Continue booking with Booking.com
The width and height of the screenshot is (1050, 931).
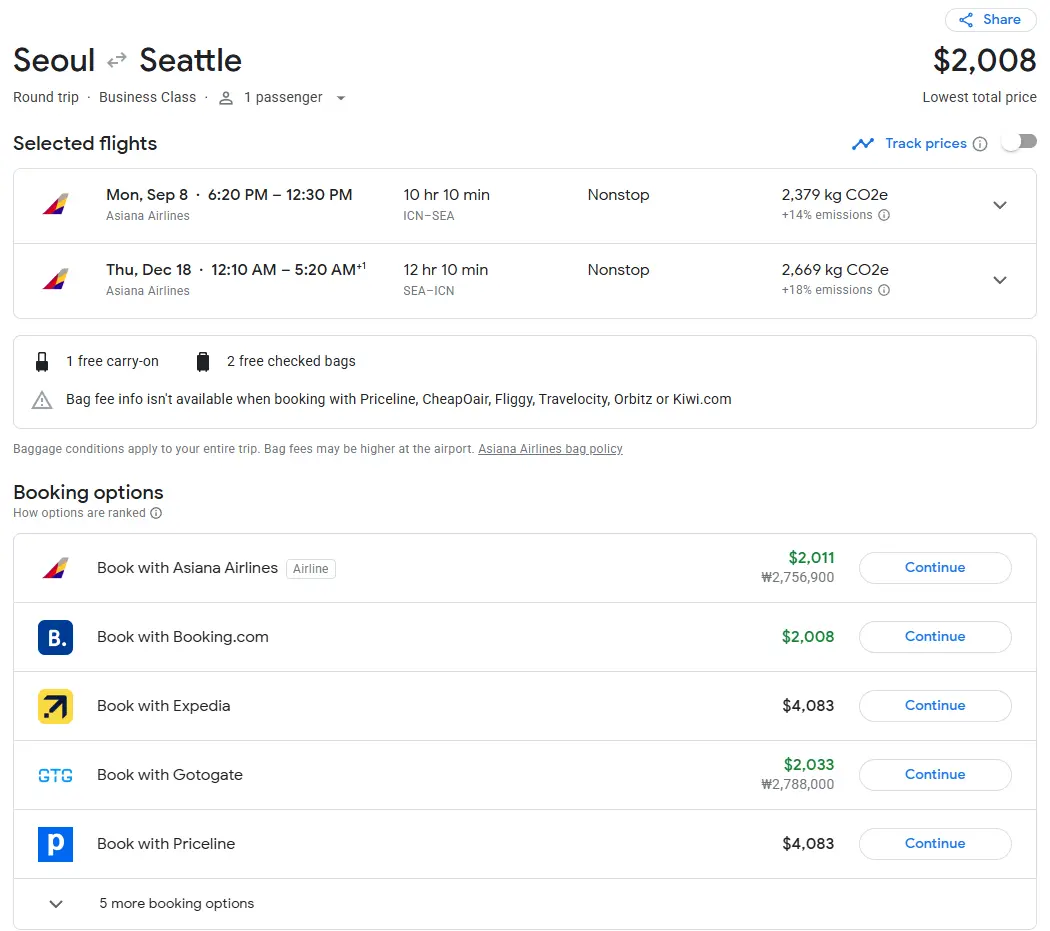click(x=935, y=636)
